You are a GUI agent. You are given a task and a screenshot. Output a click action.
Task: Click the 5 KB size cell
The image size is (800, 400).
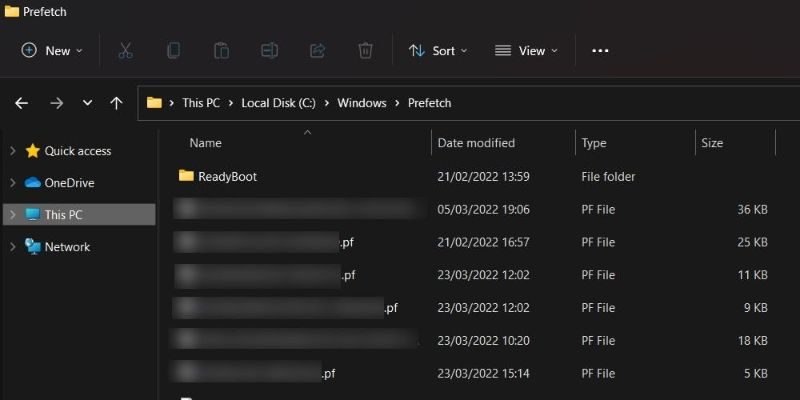tap(756, 373)
